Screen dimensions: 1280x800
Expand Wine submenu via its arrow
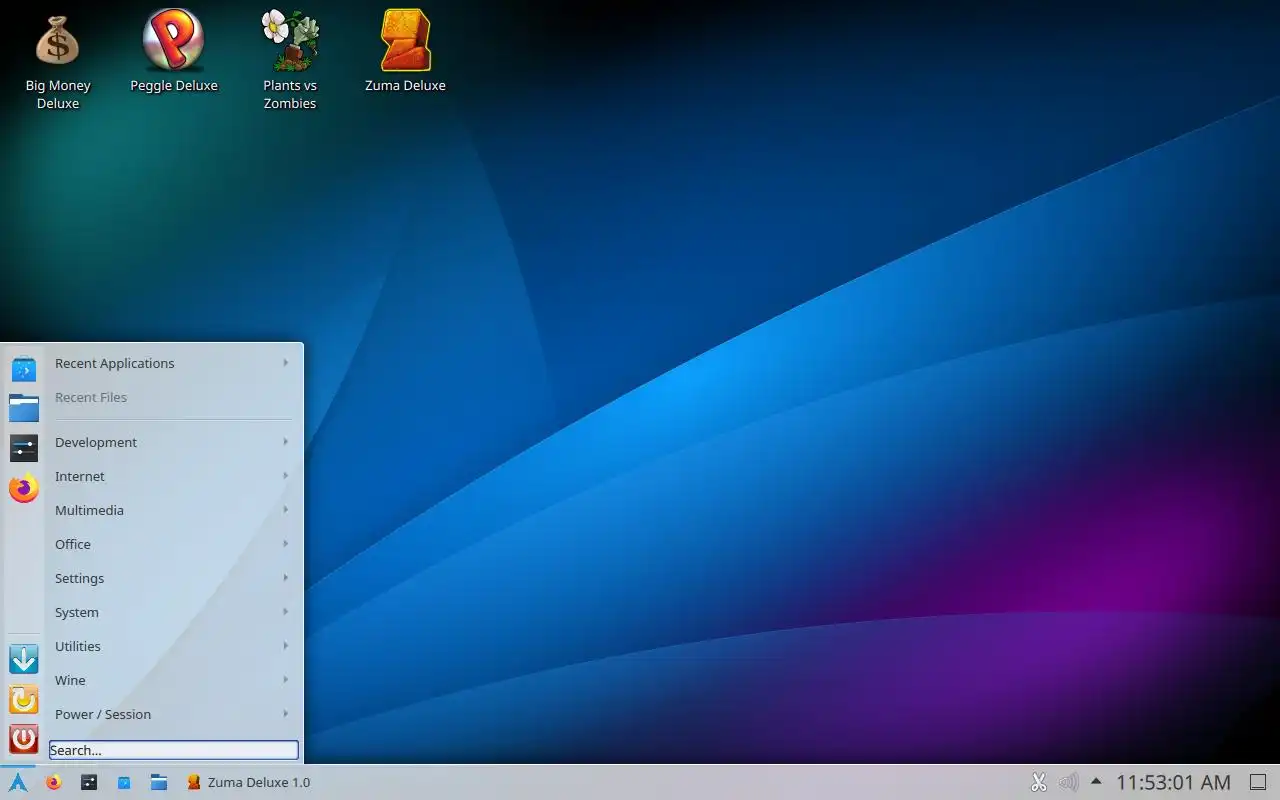pyautogui.click(x=285, y=679)
